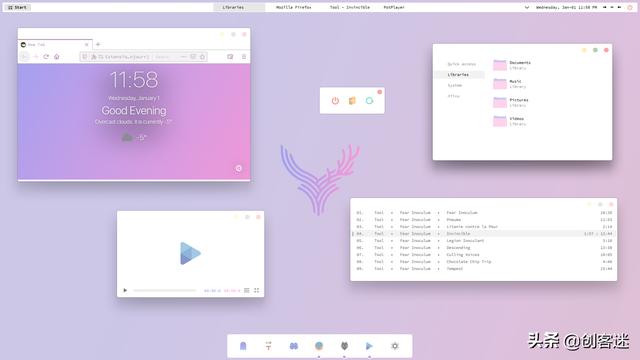Open a new Firefox tab with plus
The height and width of the screenshot is (360, 640).
[98, 44]
